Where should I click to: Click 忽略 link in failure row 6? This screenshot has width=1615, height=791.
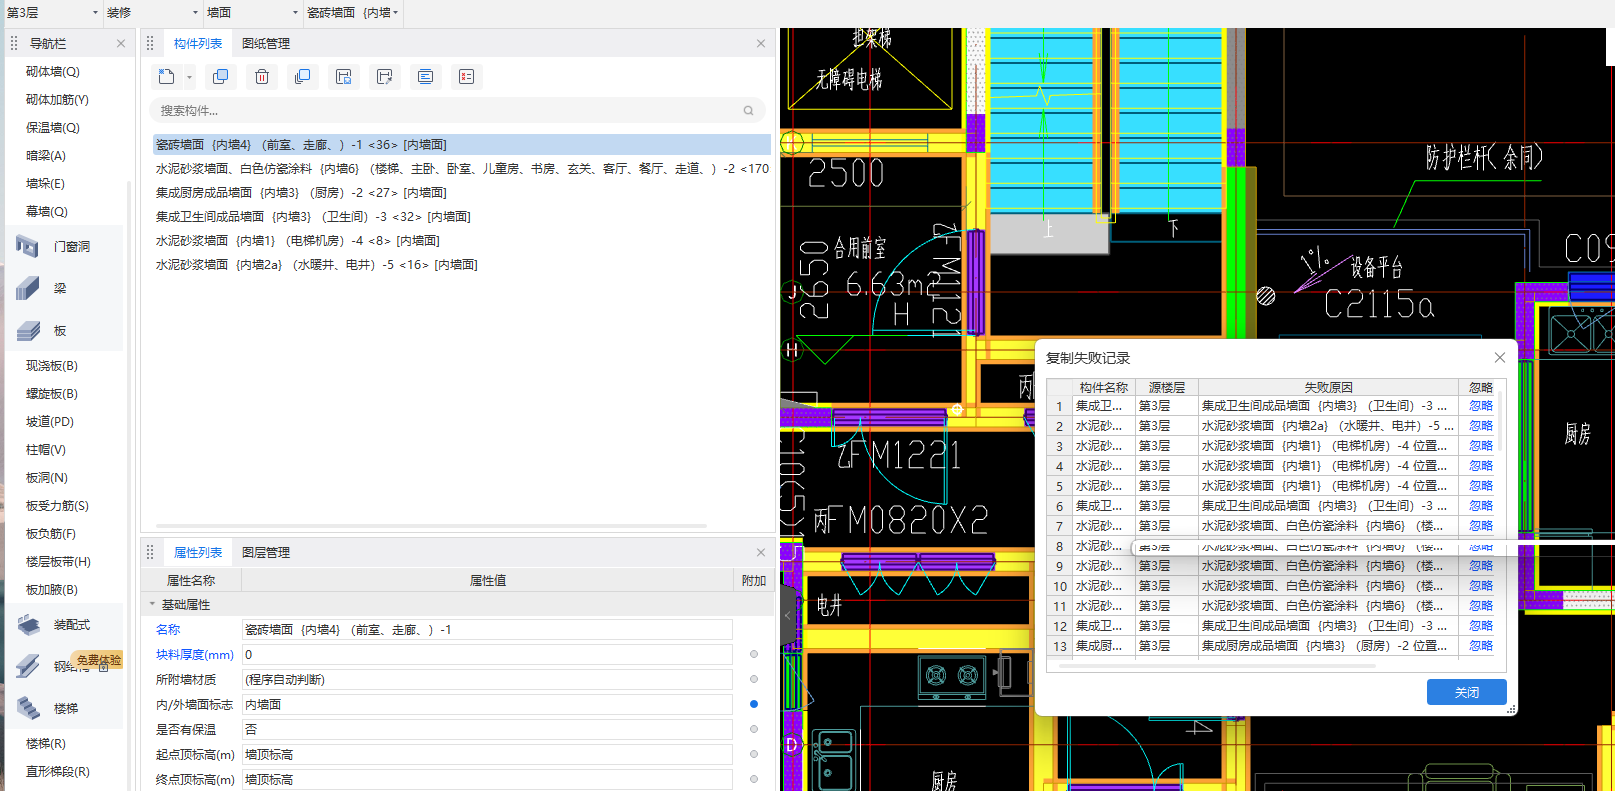1480,506
